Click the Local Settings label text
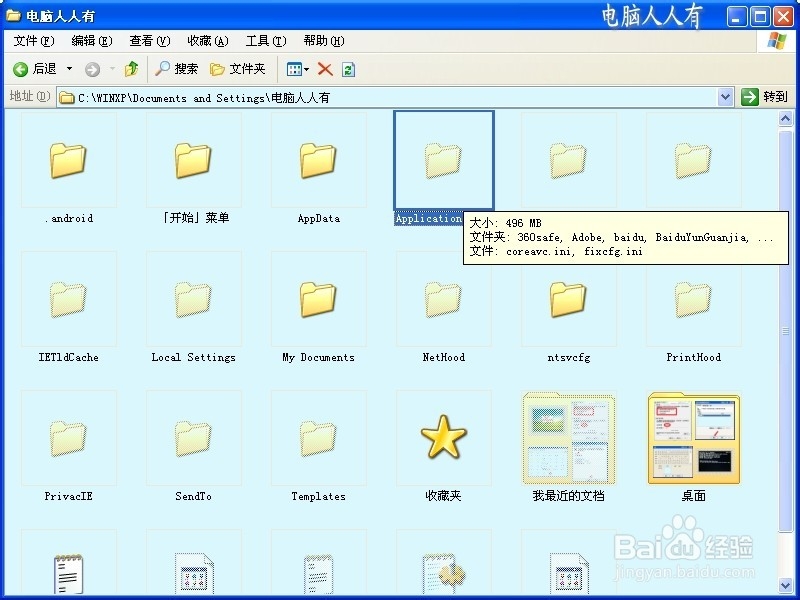The image size is (800, 600). pyautogui.click(x=193, y=357)
